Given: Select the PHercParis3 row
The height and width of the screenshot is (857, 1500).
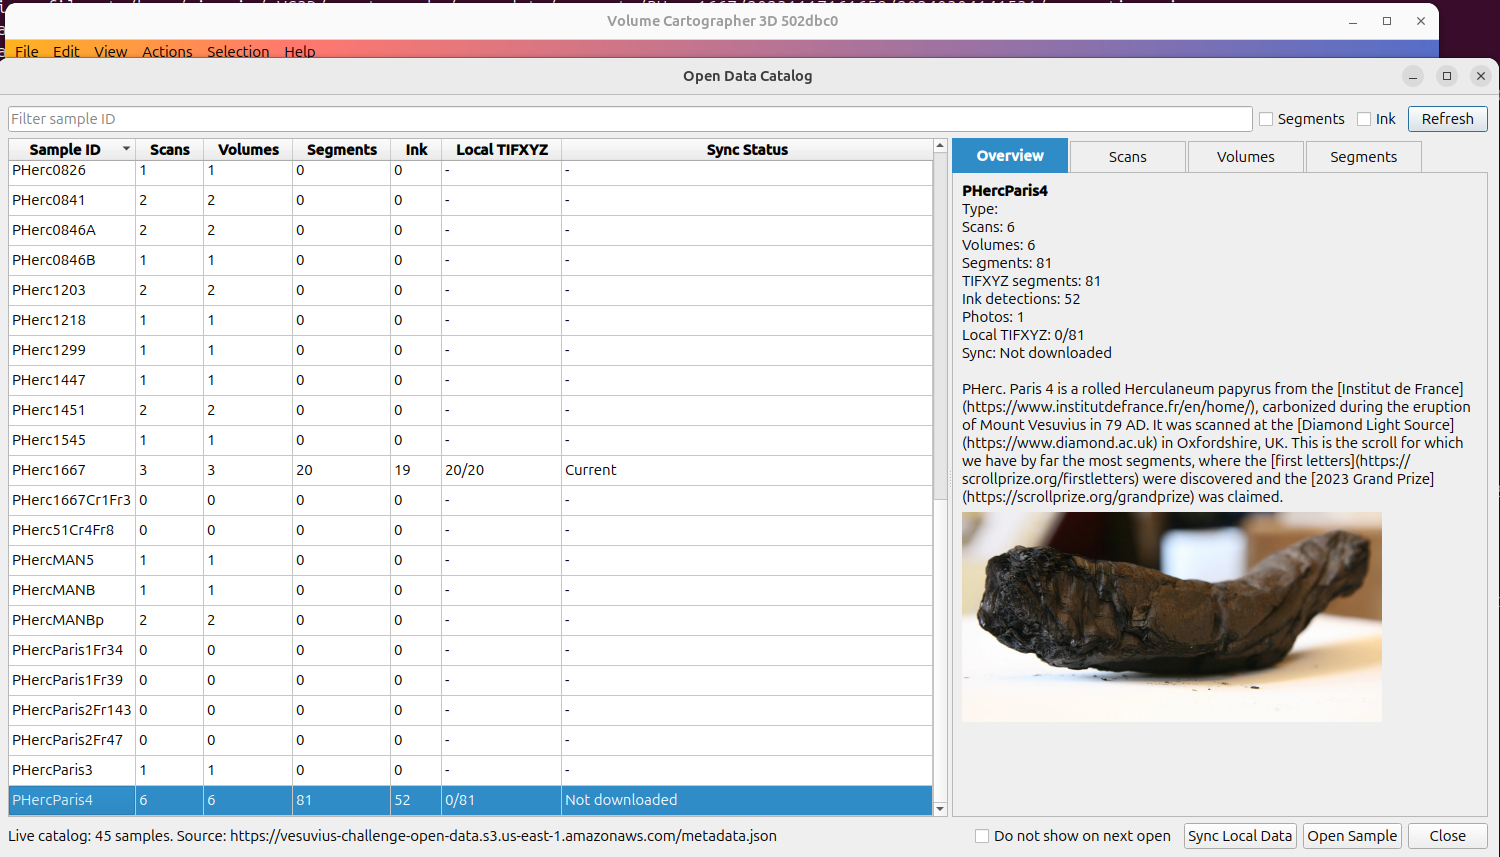Looking at the screenshot, I should click(x=471, y=770).
